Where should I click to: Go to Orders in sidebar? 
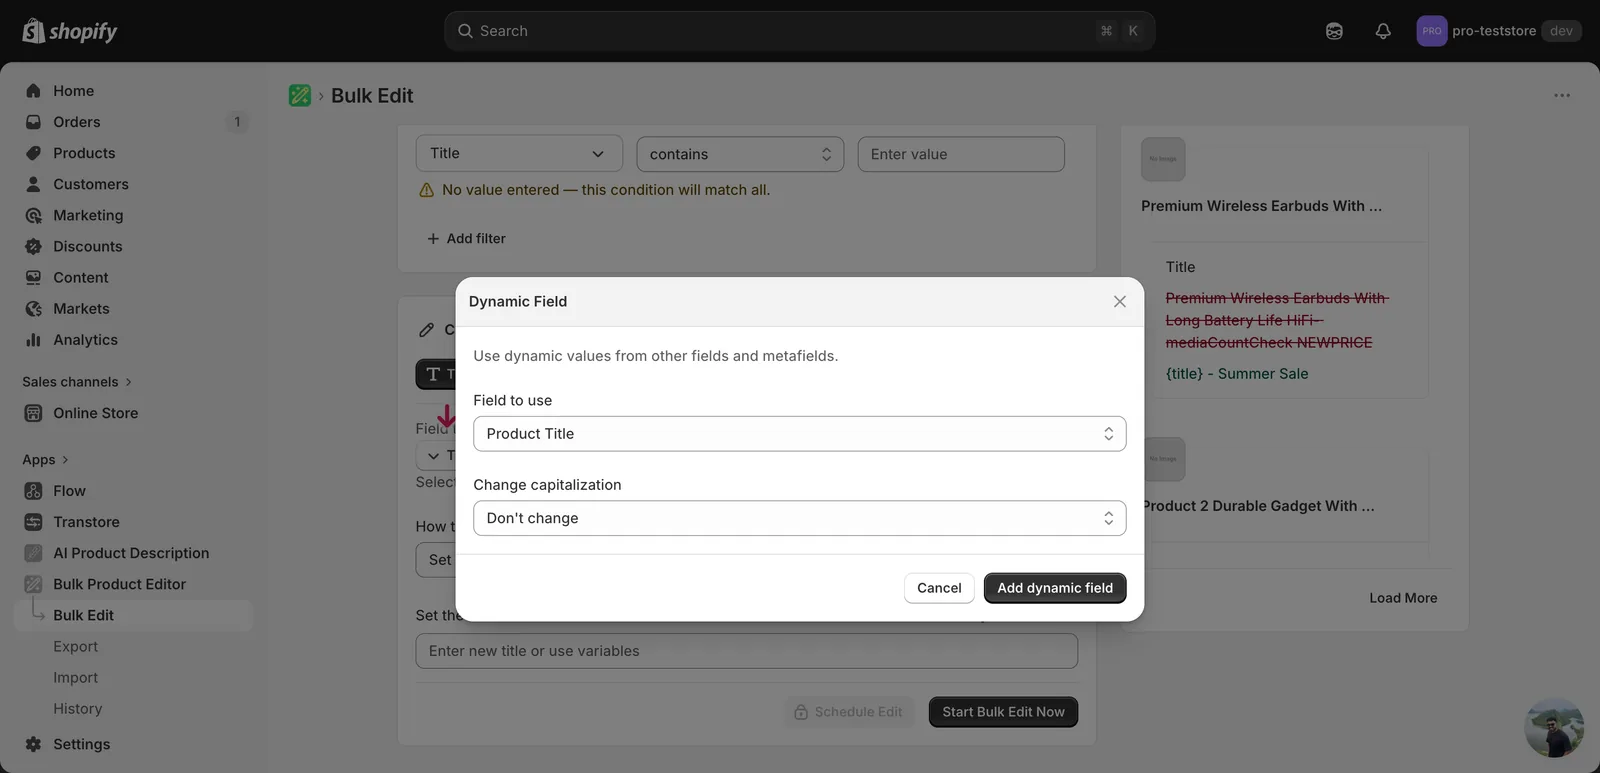point(133,122)
